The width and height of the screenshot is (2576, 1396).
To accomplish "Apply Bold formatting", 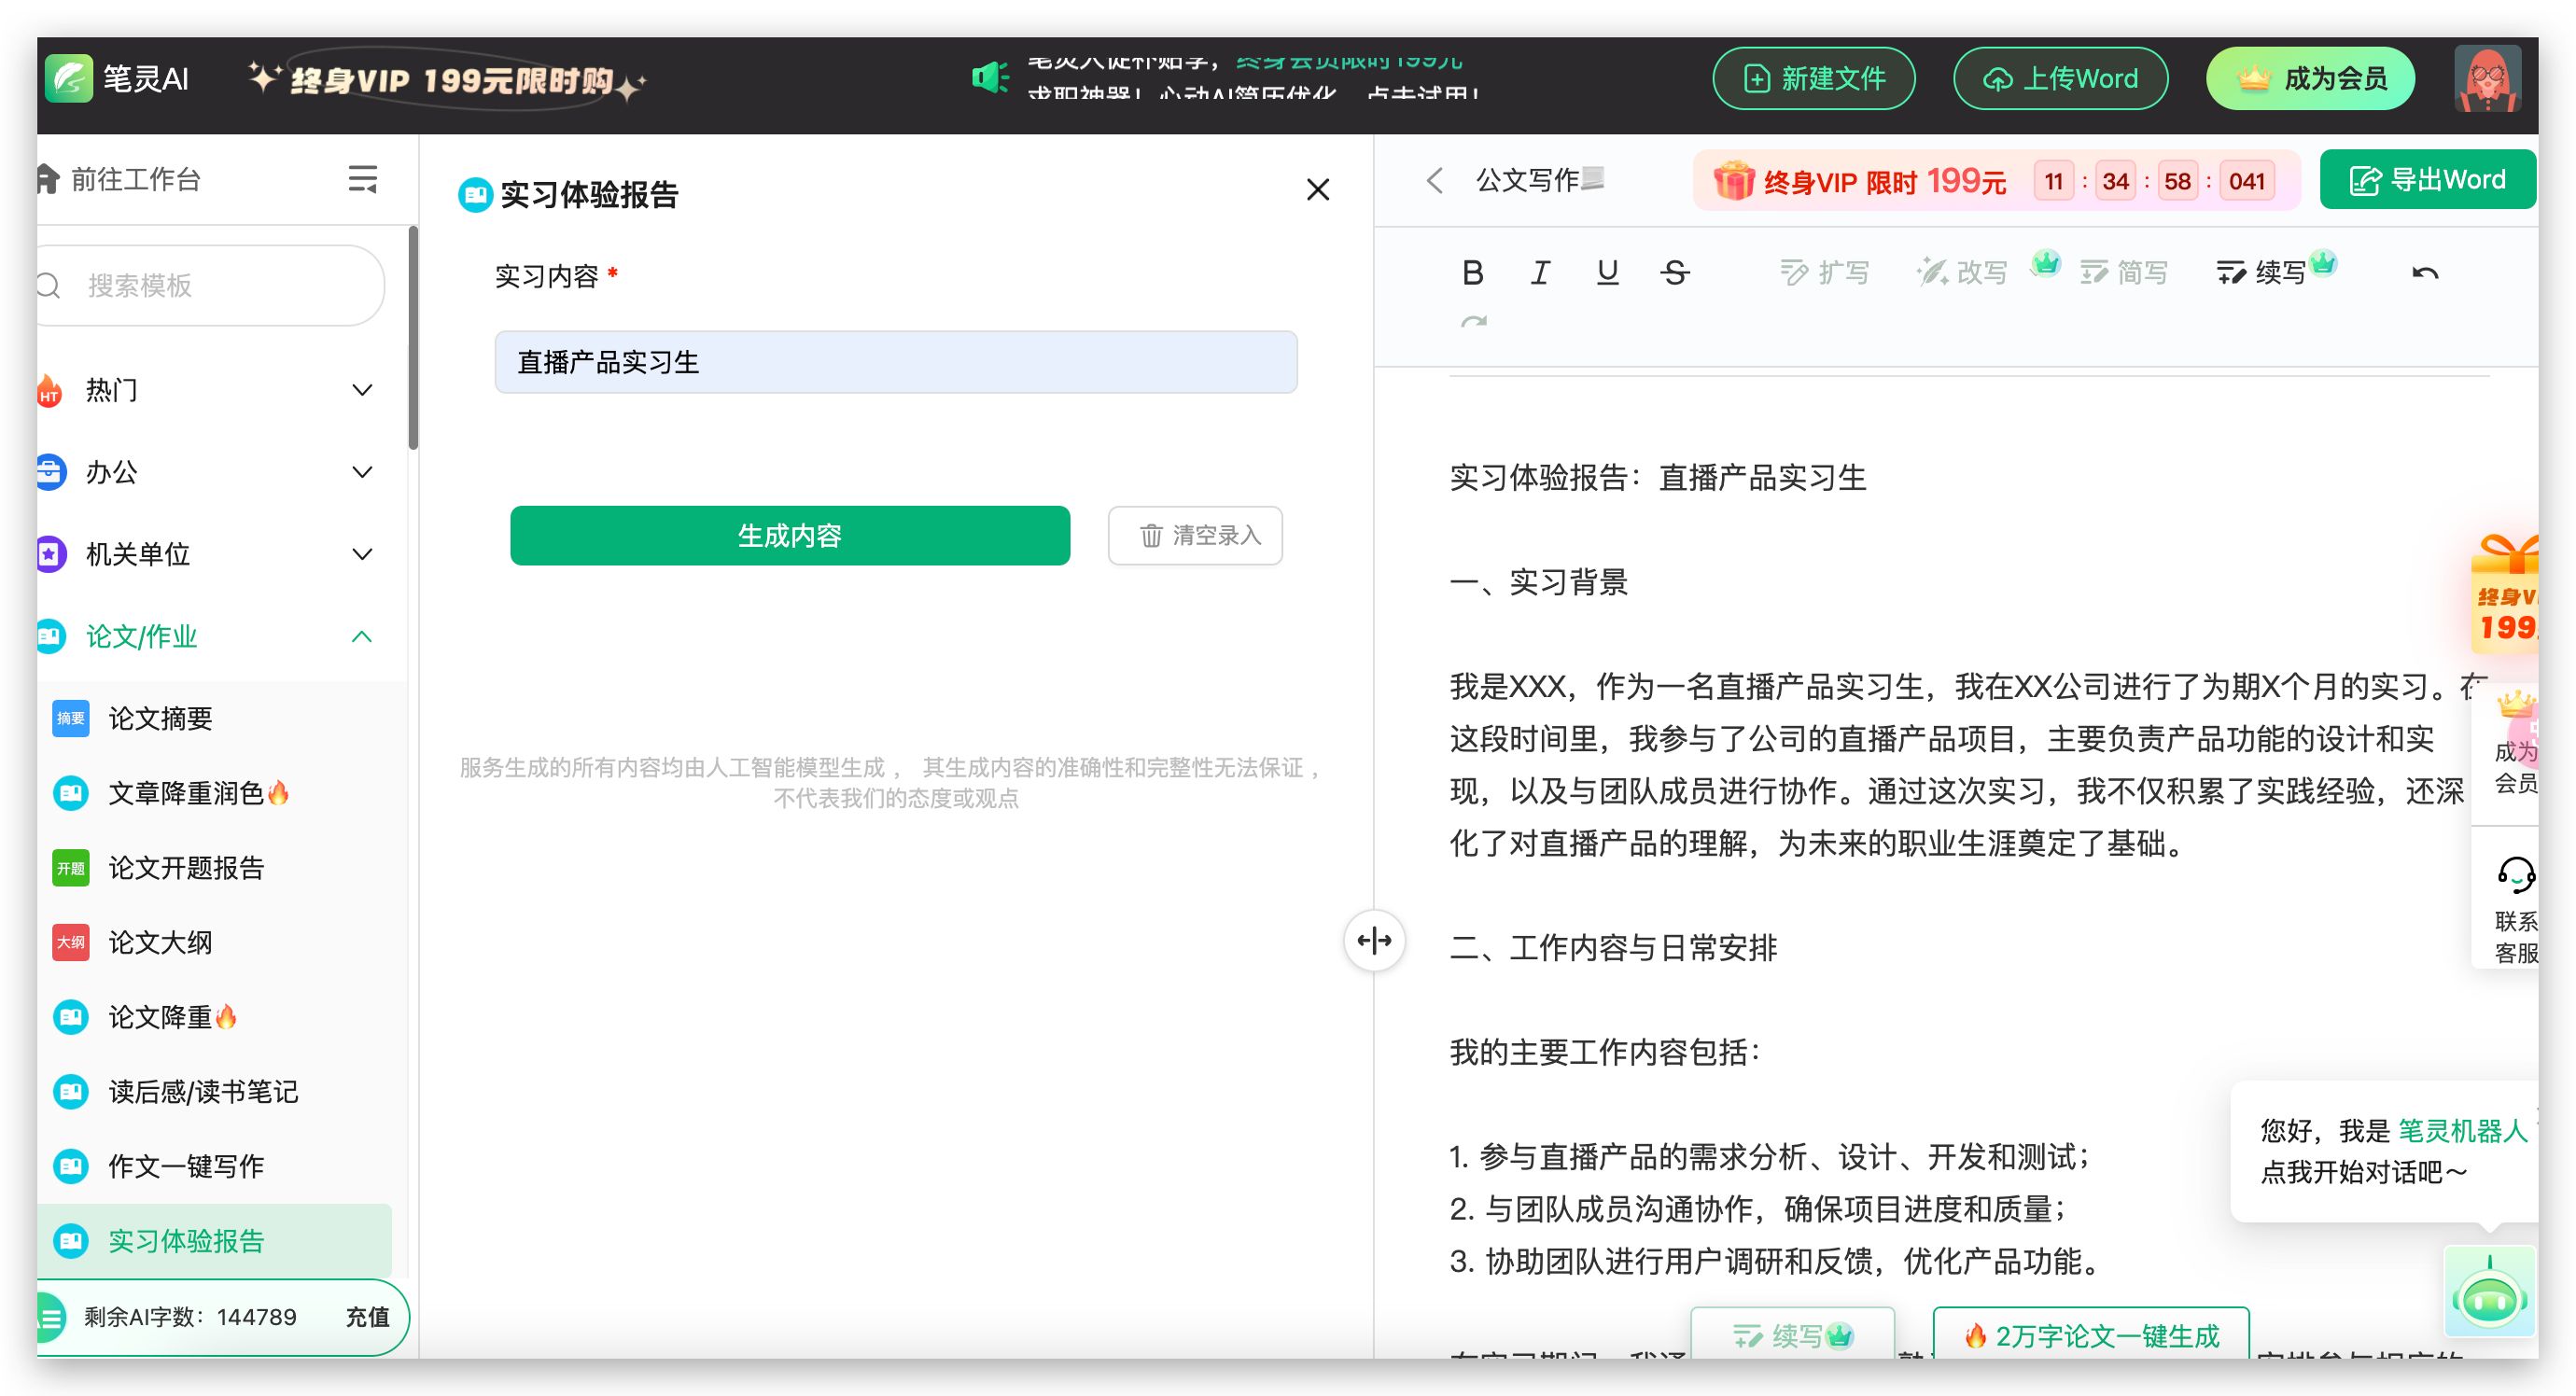I will coord(1472,272).
